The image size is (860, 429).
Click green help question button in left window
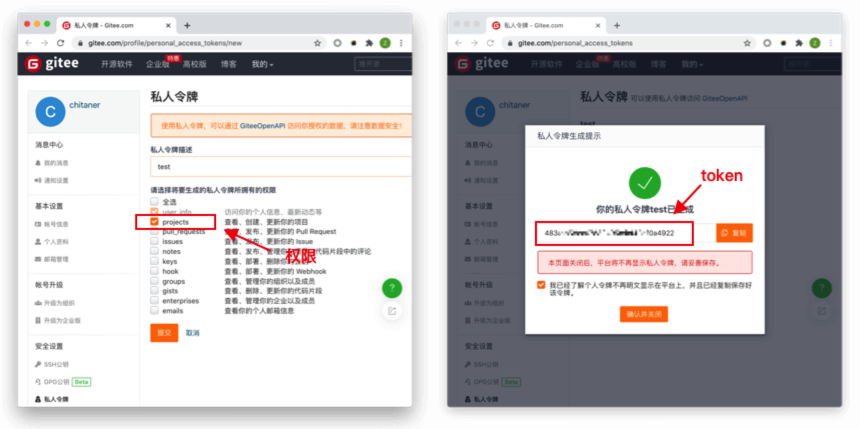click(x=392, y=288)
